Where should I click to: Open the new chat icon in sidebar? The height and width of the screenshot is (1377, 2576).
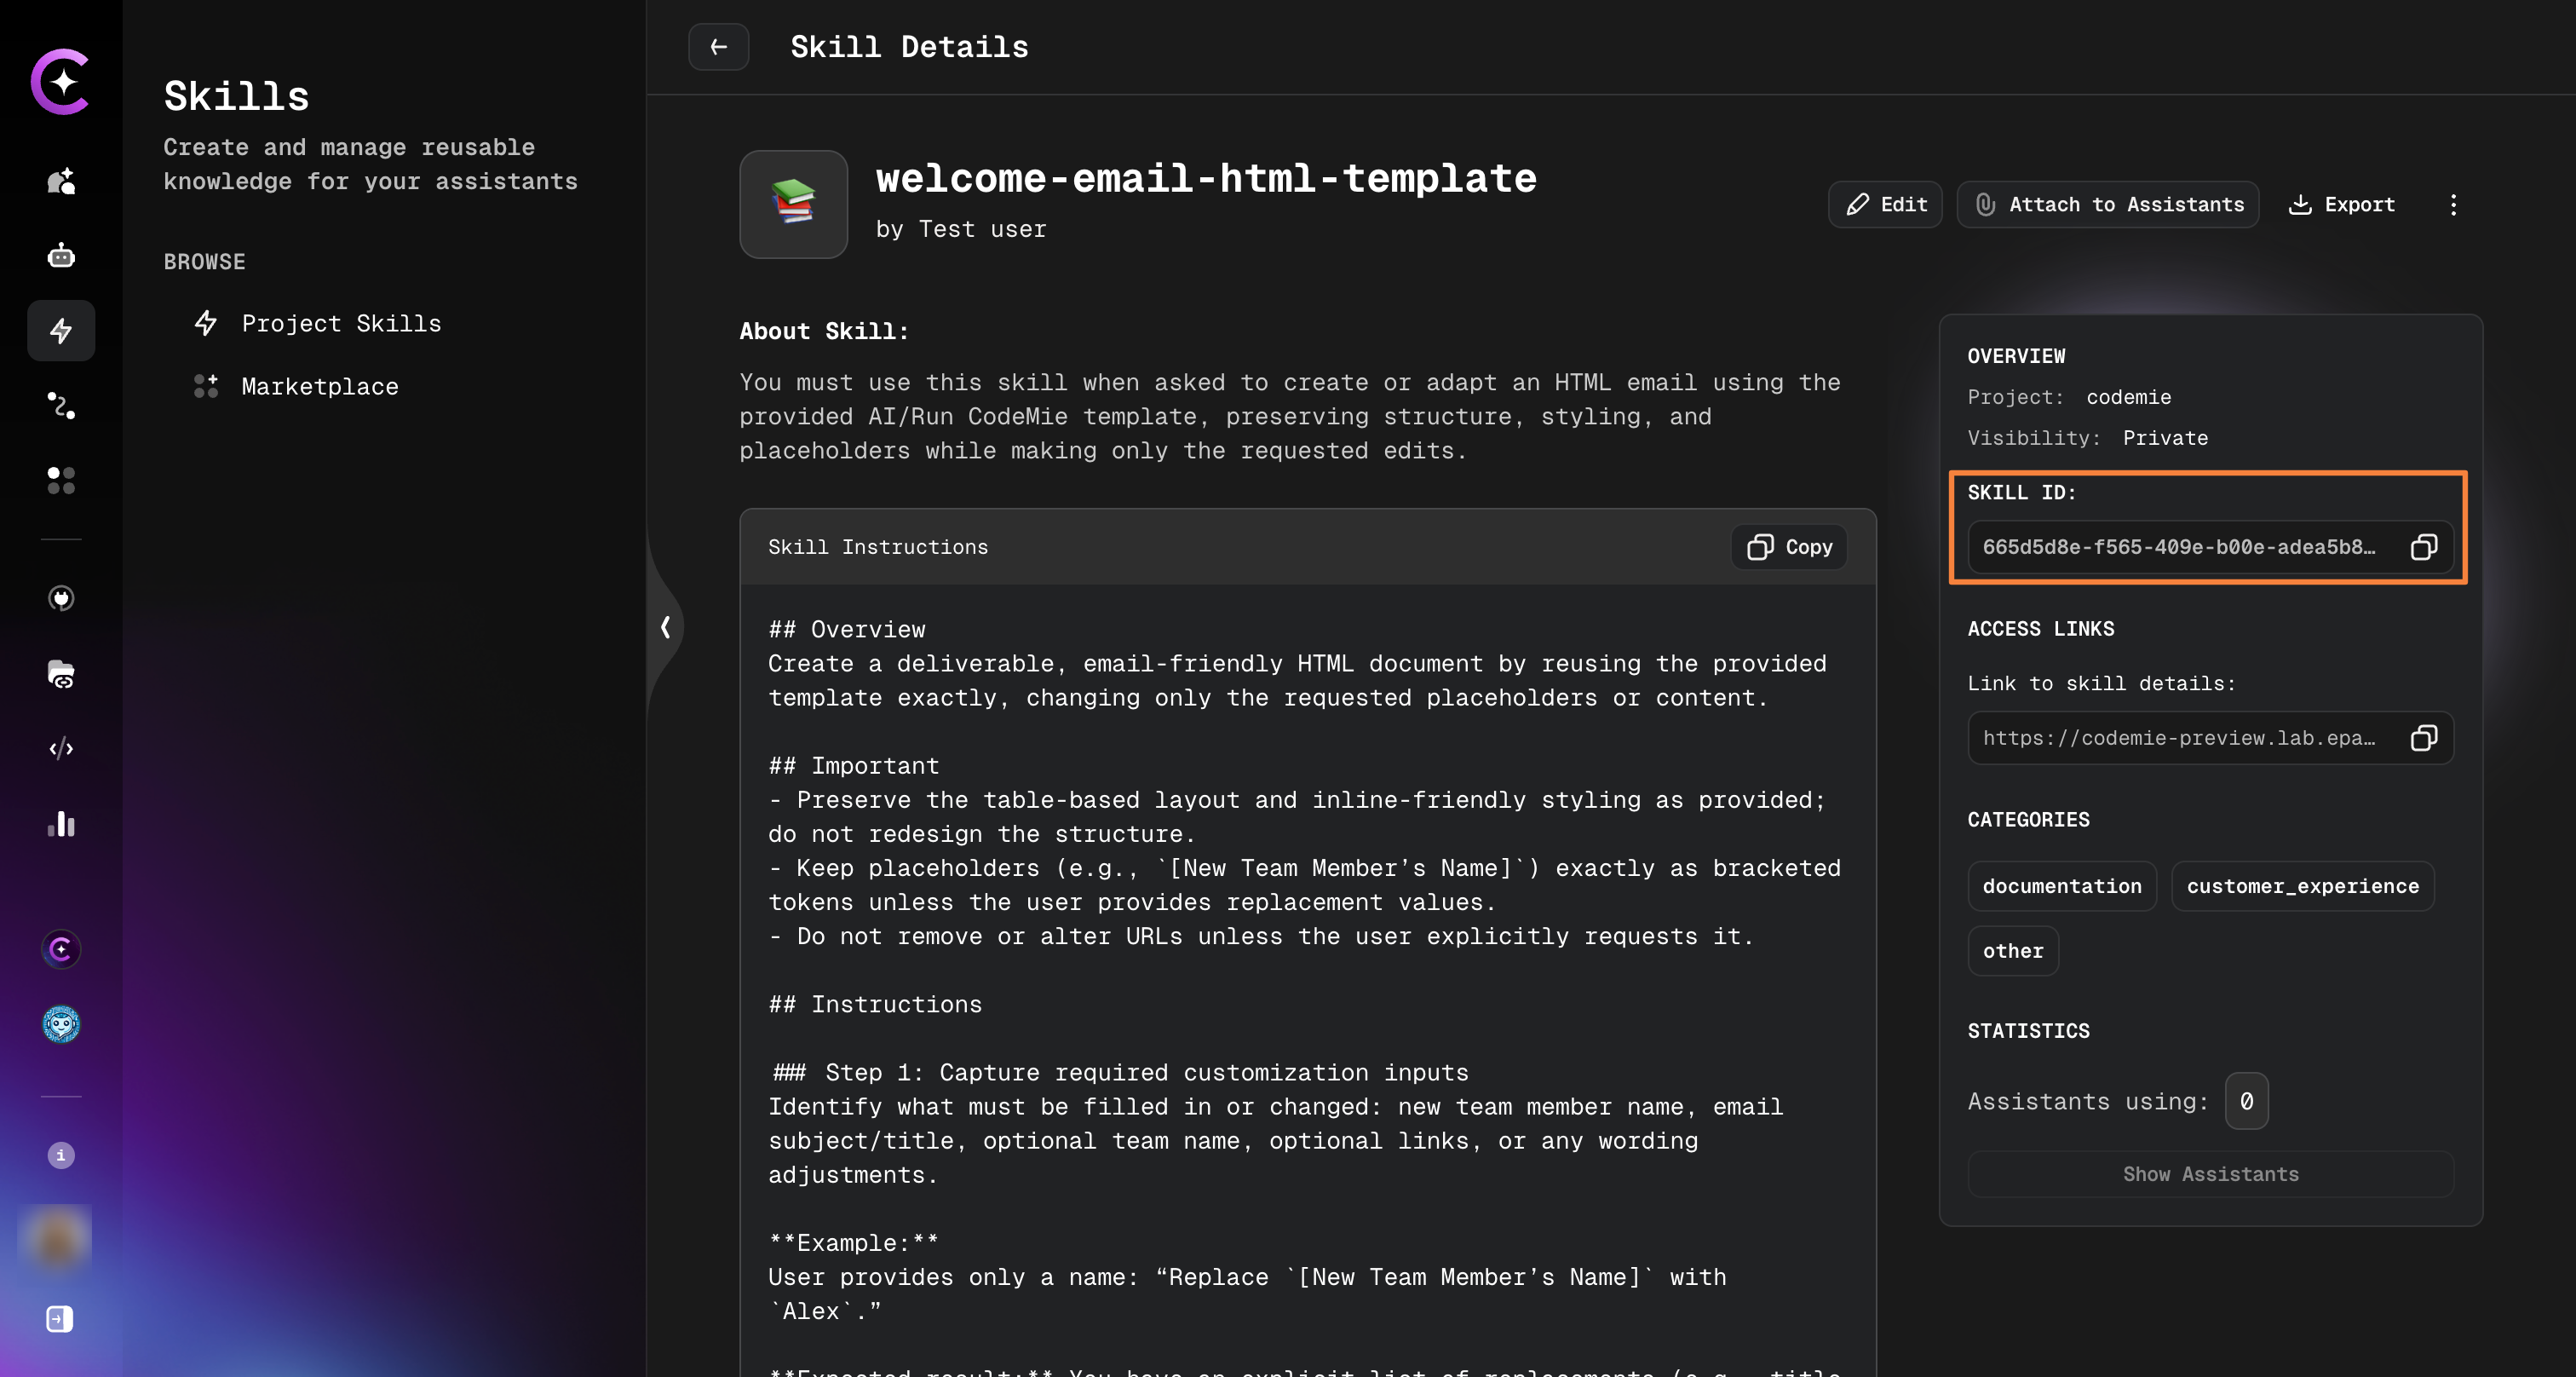pyautogui.click(x=61, y=181)
